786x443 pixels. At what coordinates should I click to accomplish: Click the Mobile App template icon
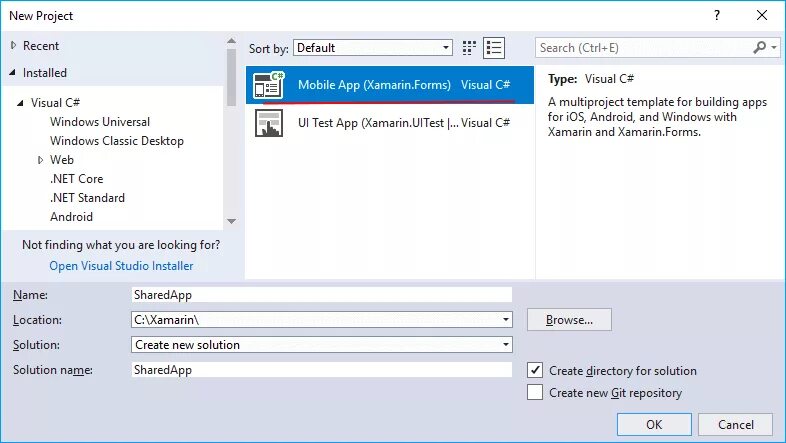(x=268, y=85)
